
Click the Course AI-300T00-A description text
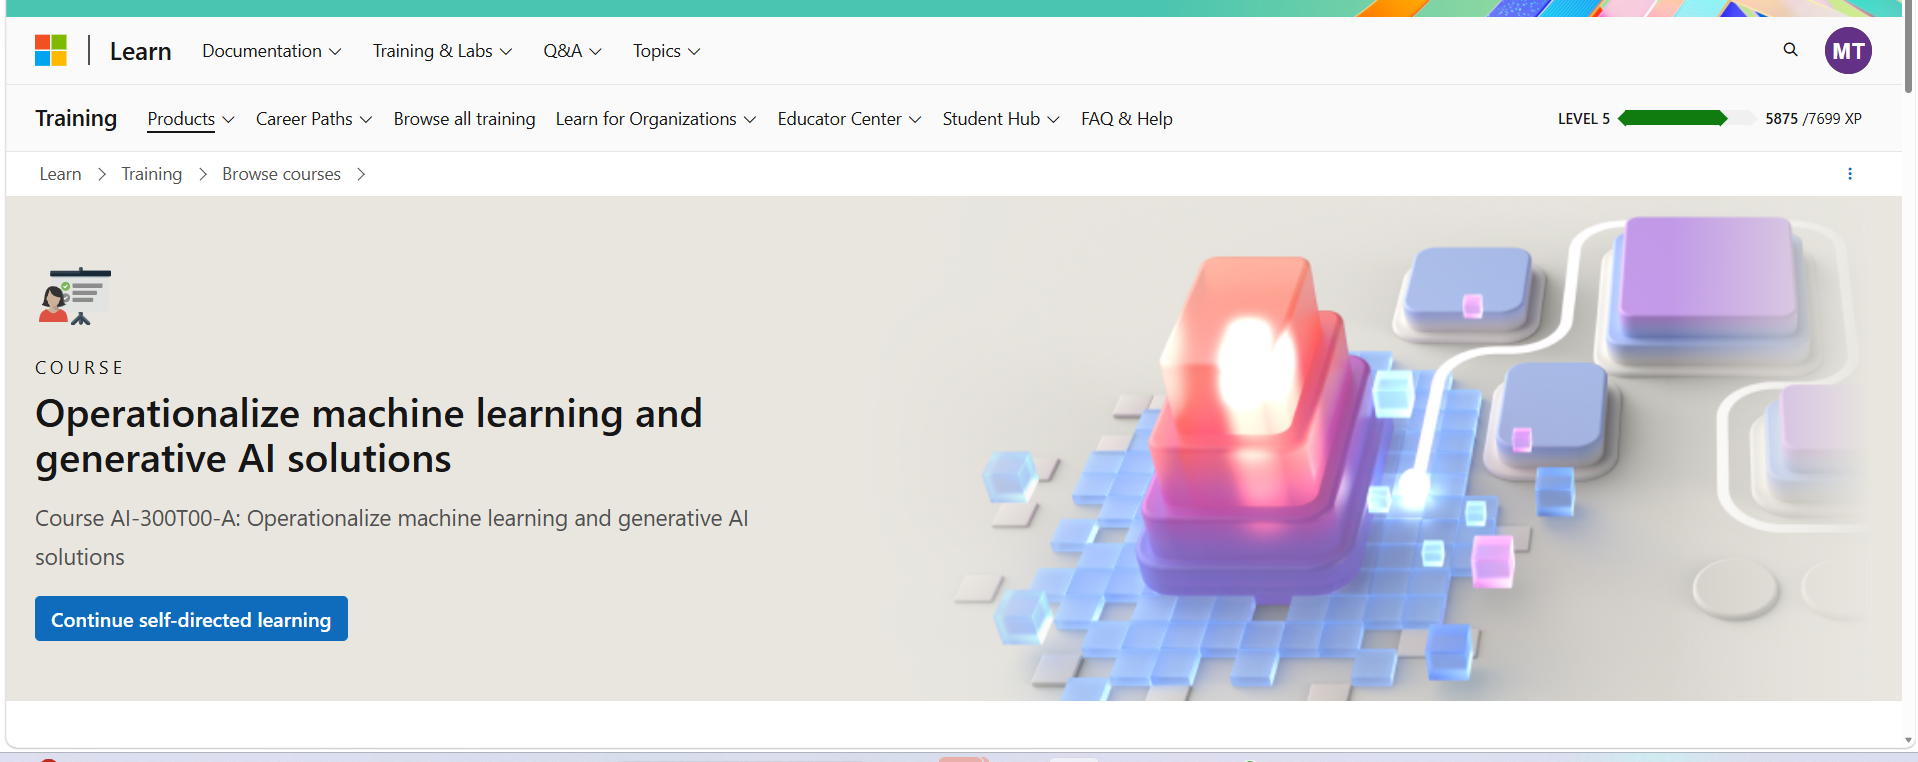(392, 537)
